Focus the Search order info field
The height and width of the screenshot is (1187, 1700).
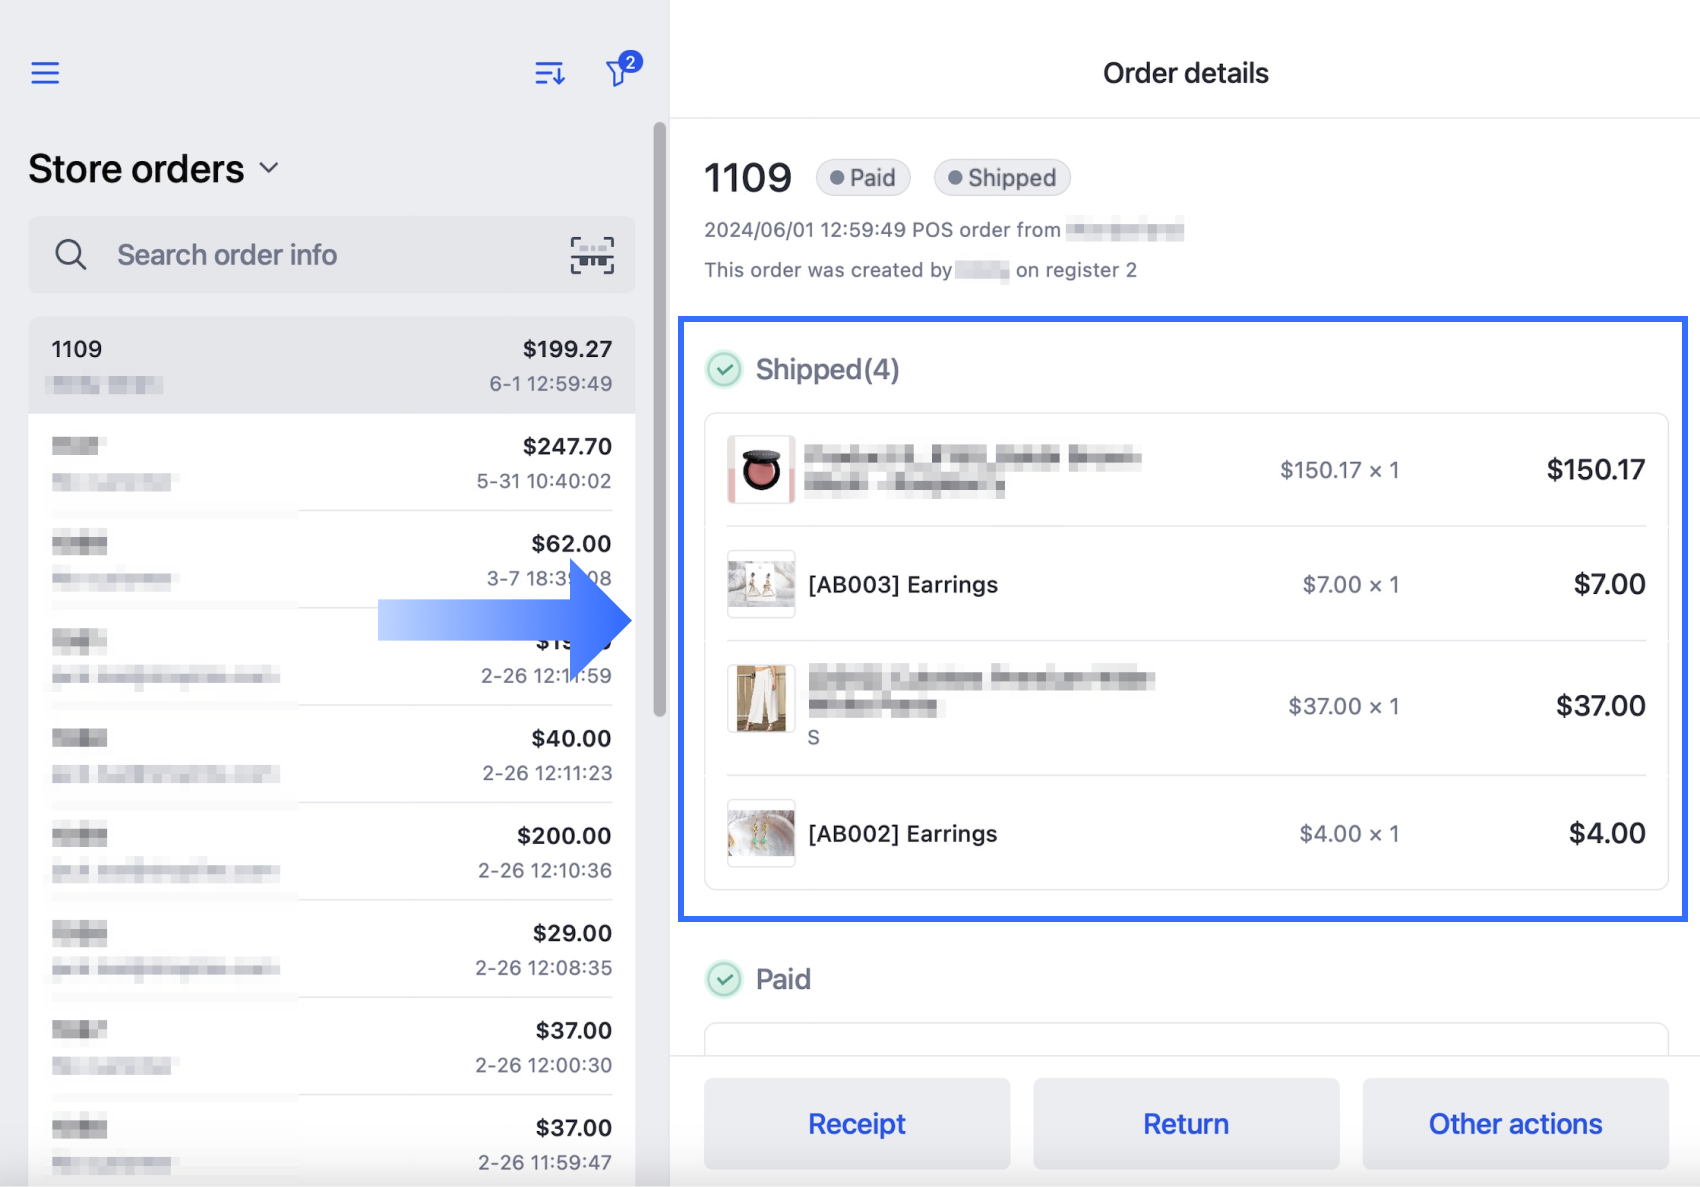(331, 255)
